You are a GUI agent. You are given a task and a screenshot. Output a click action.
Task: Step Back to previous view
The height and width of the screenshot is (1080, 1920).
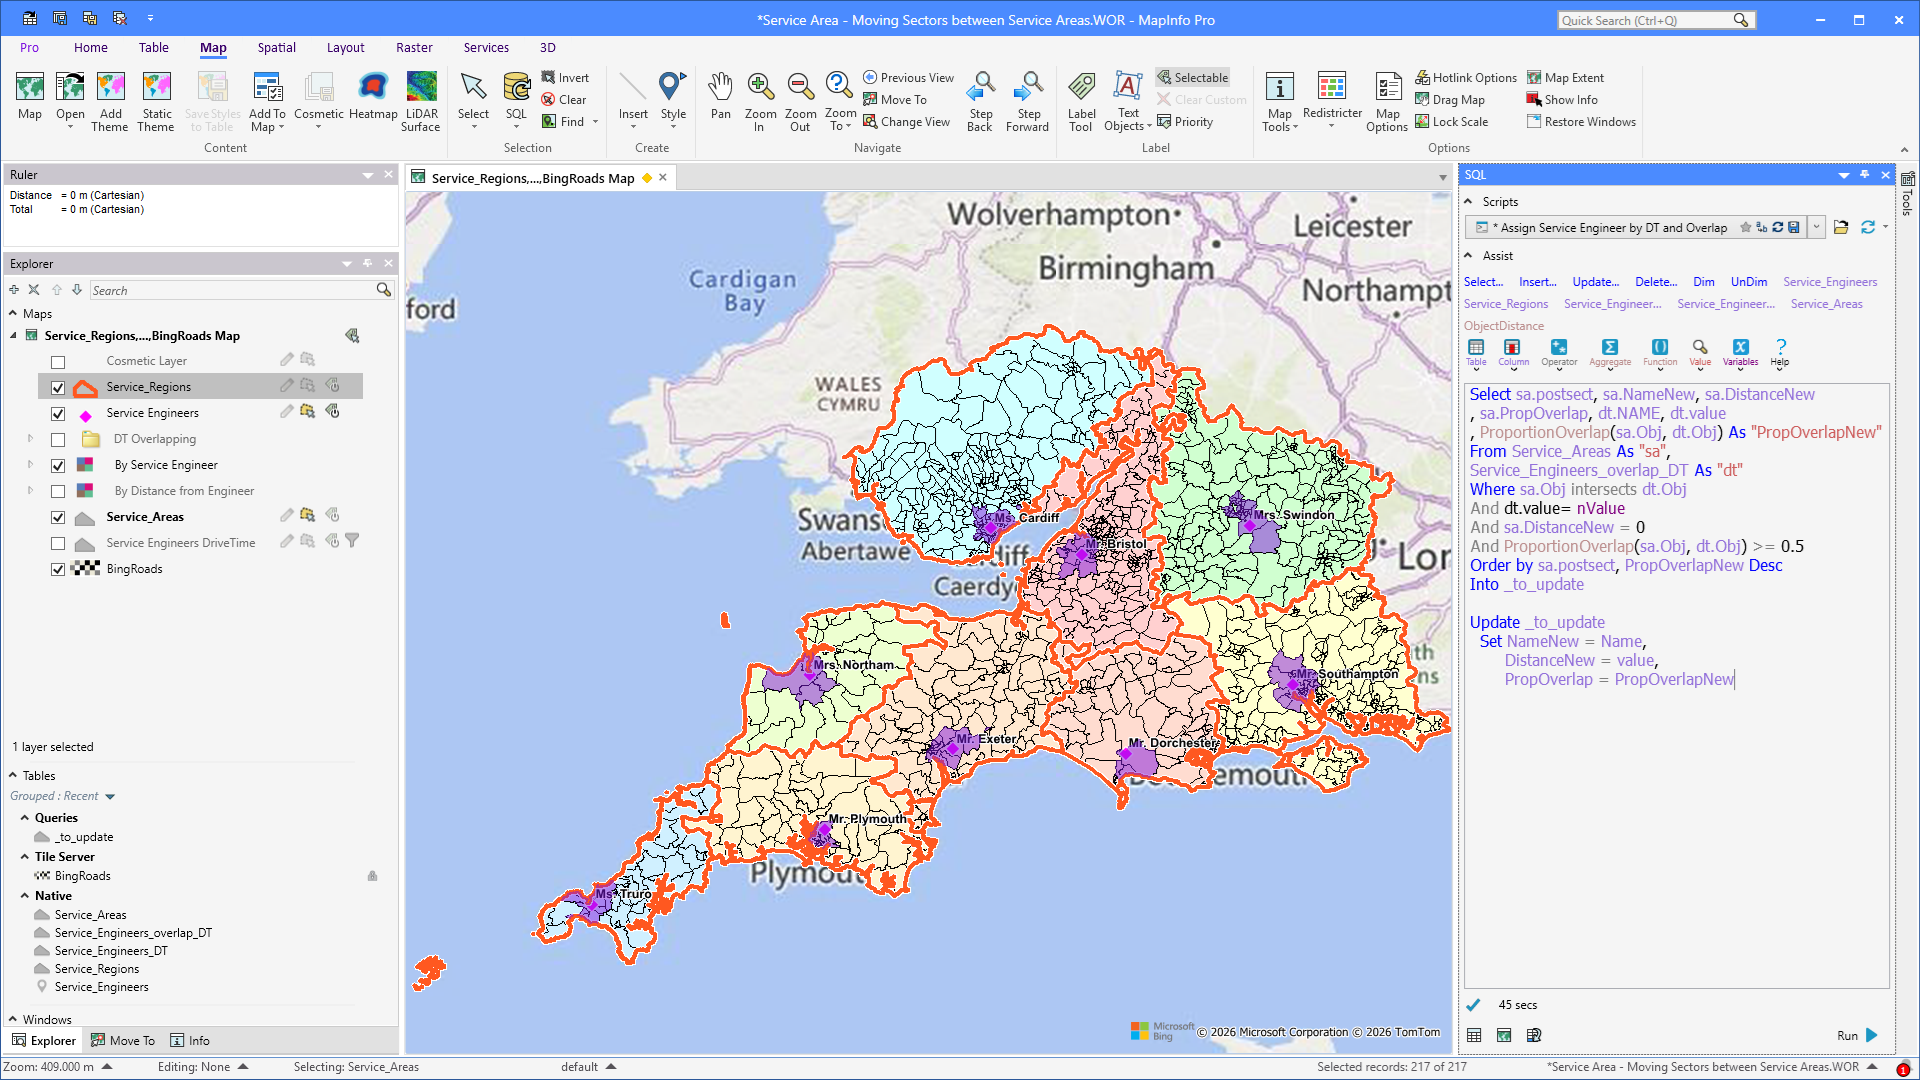[980, 101]
